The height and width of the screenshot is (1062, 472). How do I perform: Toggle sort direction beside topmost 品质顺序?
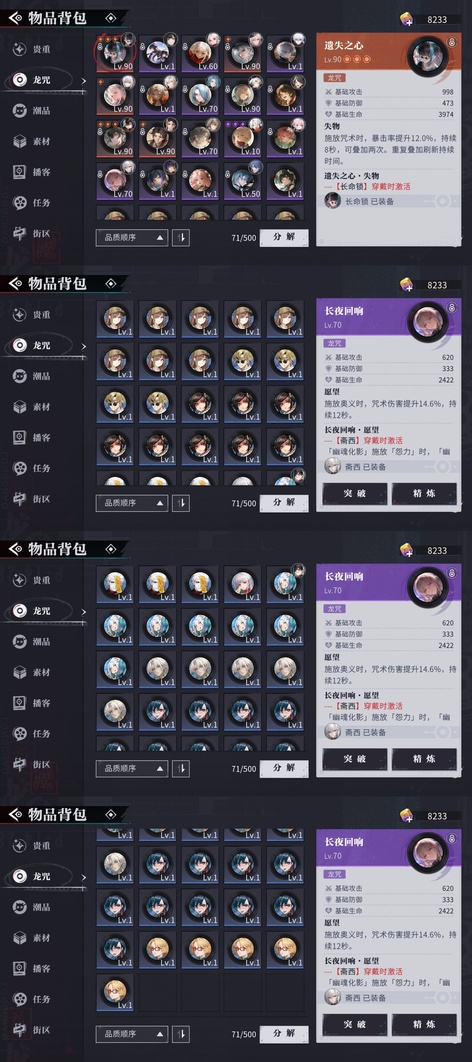click(x=181, y=238)
